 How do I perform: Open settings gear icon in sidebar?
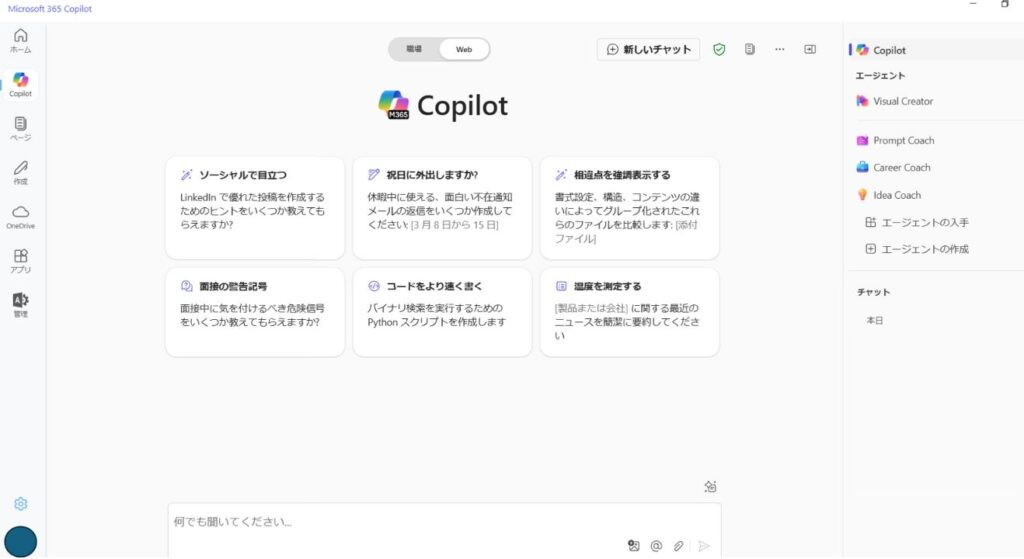[x=20, y=504]
